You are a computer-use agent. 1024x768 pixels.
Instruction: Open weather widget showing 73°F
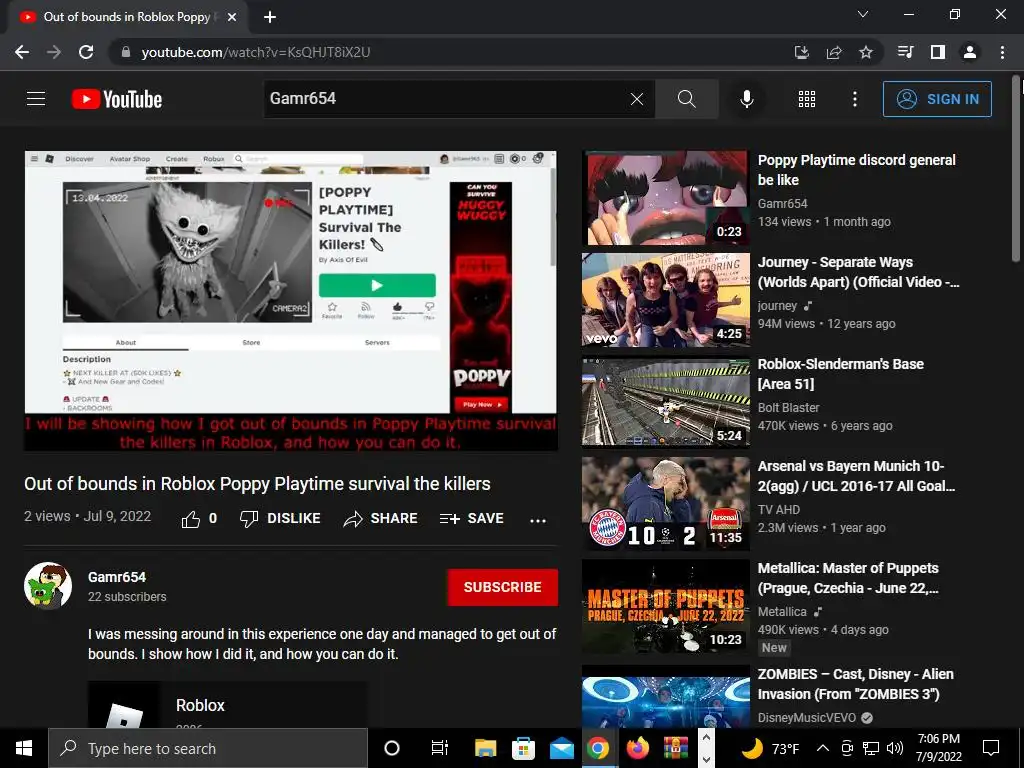tap(770, 748)
